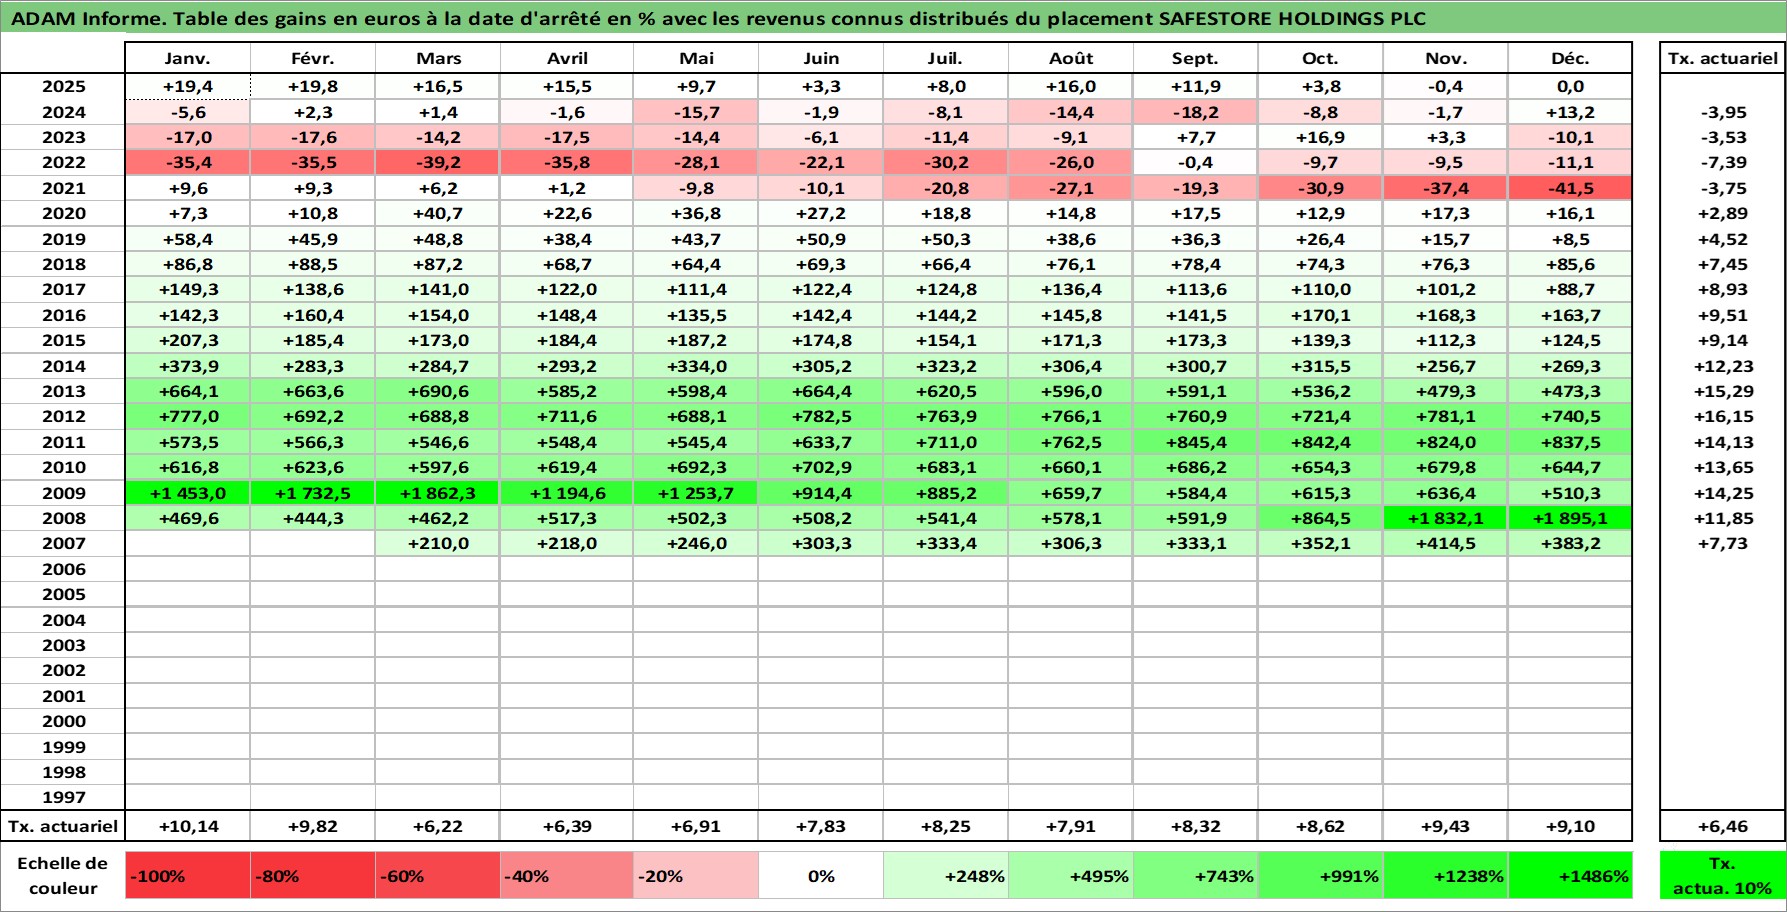Click the +15,29 rate for 2013
The width and height of the screenshot is (1787, 912).
tap(1722, 392)
